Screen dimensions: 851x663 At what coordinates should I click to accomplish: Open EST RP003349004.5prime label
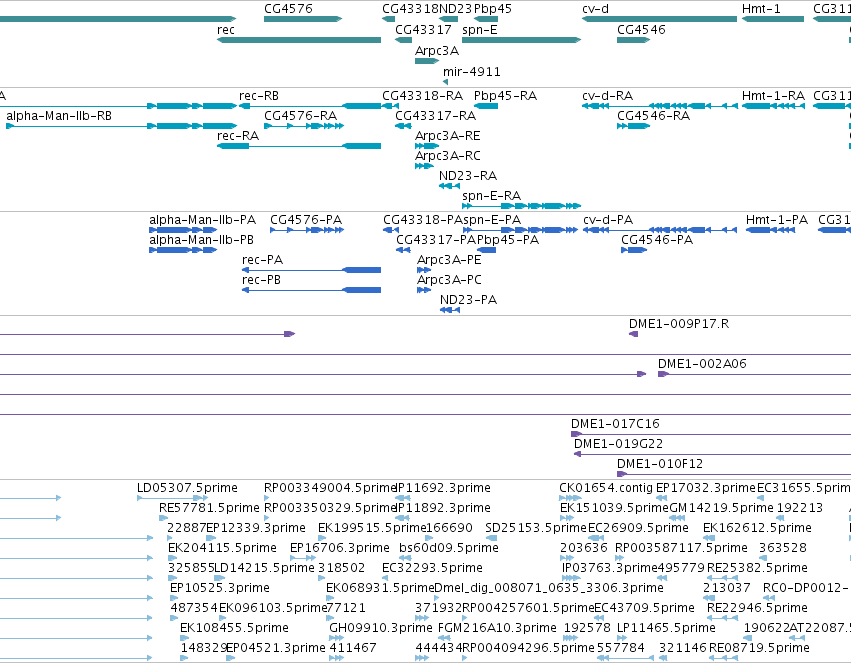(330, 488)
